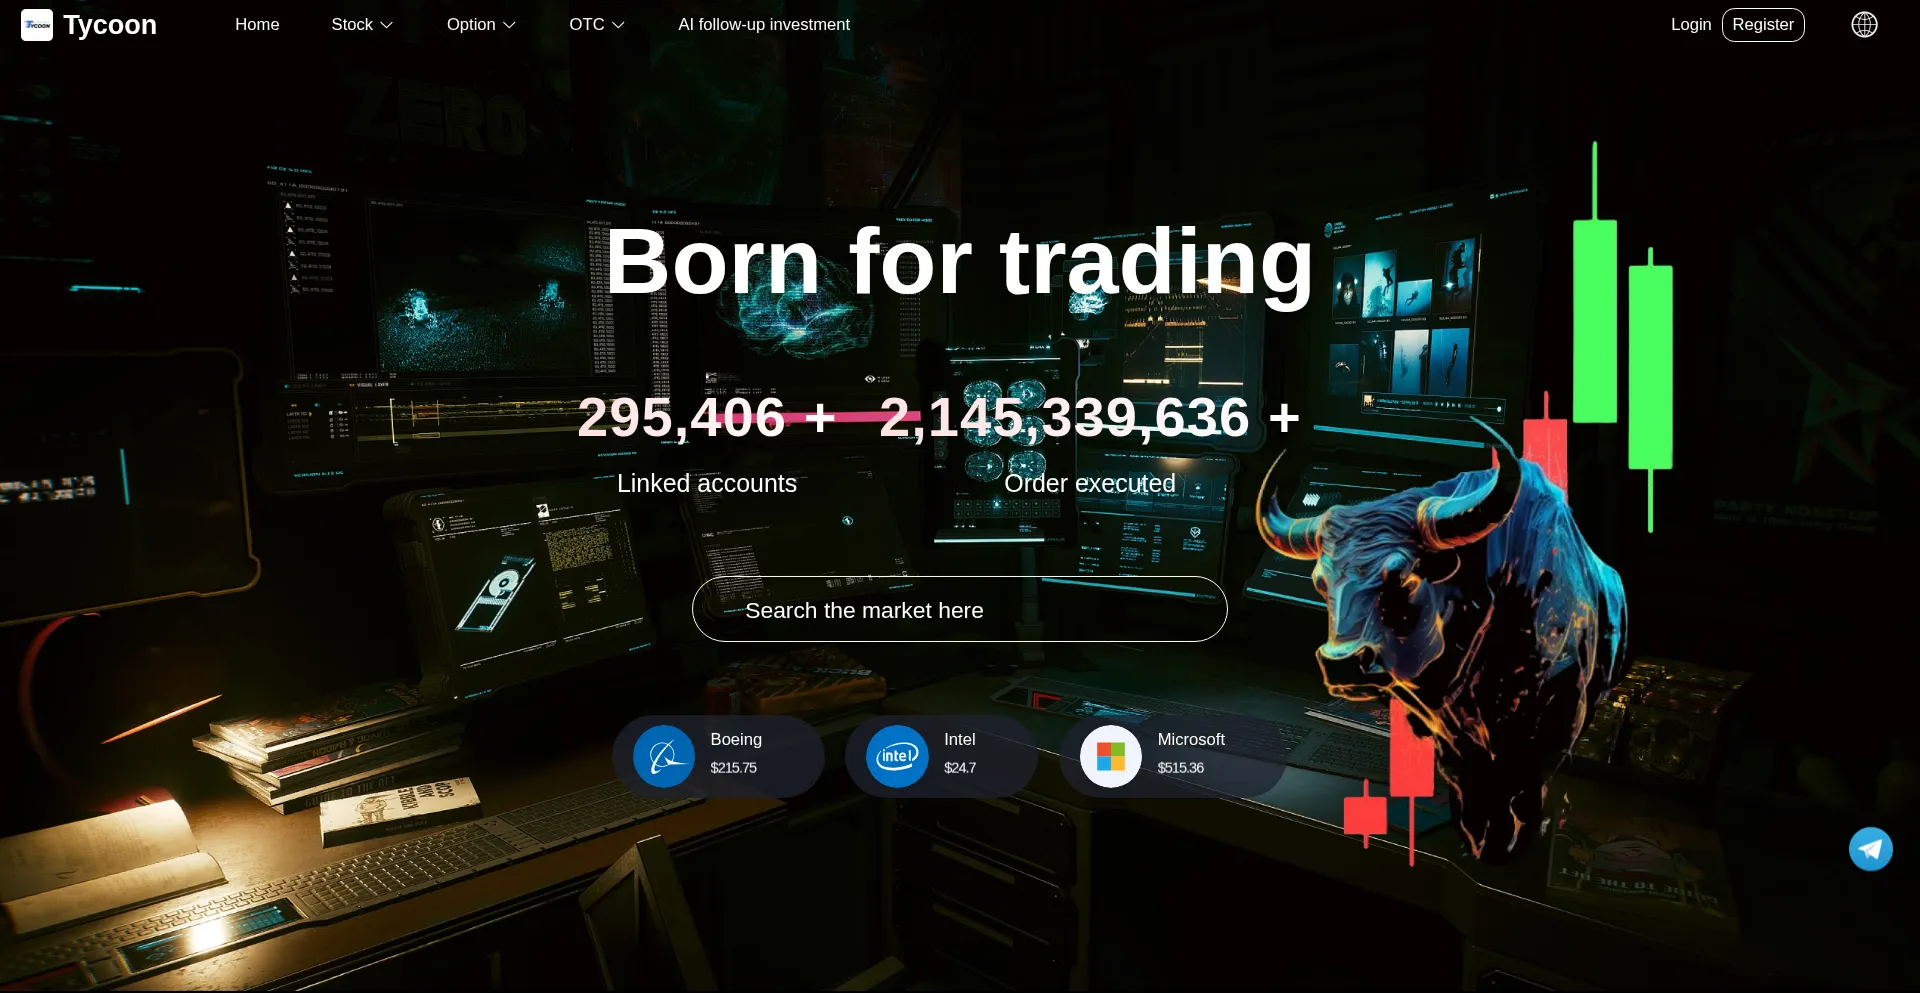Image resolution: width=1920 pixels, height=993 pixels.
Task: Click the 295,406 + counter
Action: tap(707, 417)
